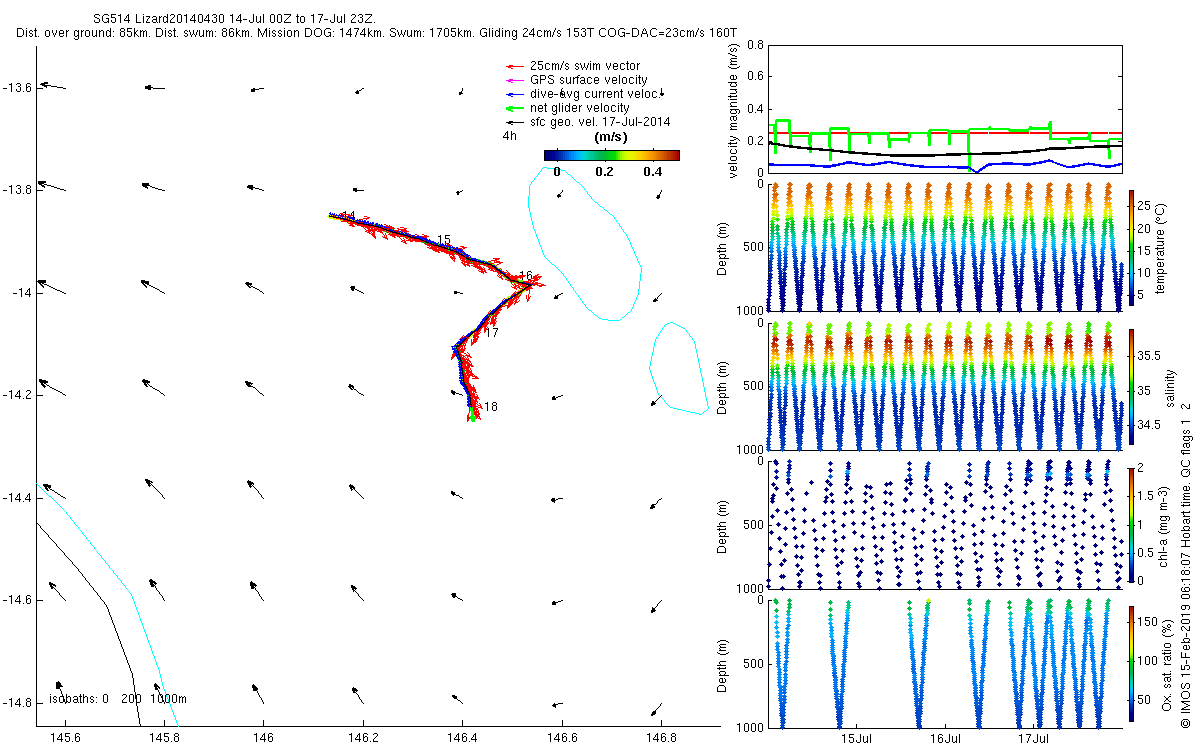This screenshot has width=1200, height=750.
Task: Click '150' tick on the oxygen colorbar
Action: (x=1149, y=623)
